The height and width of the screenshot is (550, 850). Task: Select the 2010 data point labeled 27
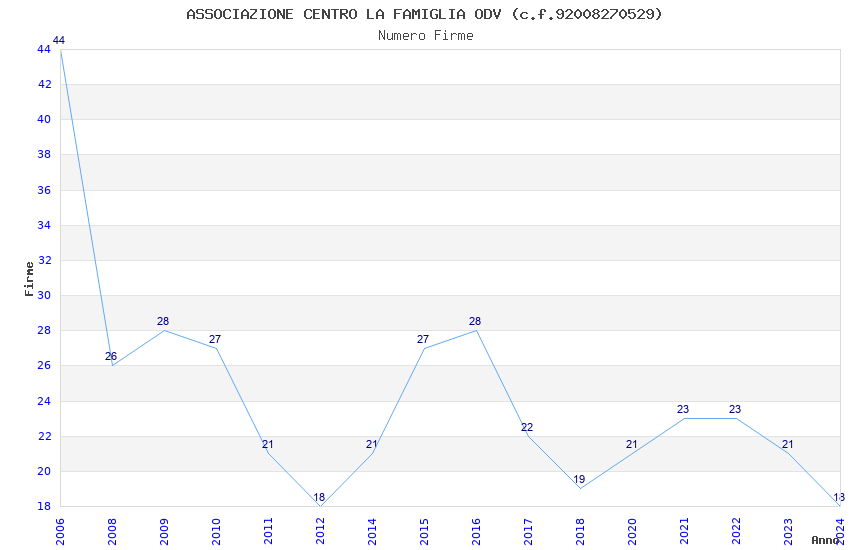[x=216, y=348]
